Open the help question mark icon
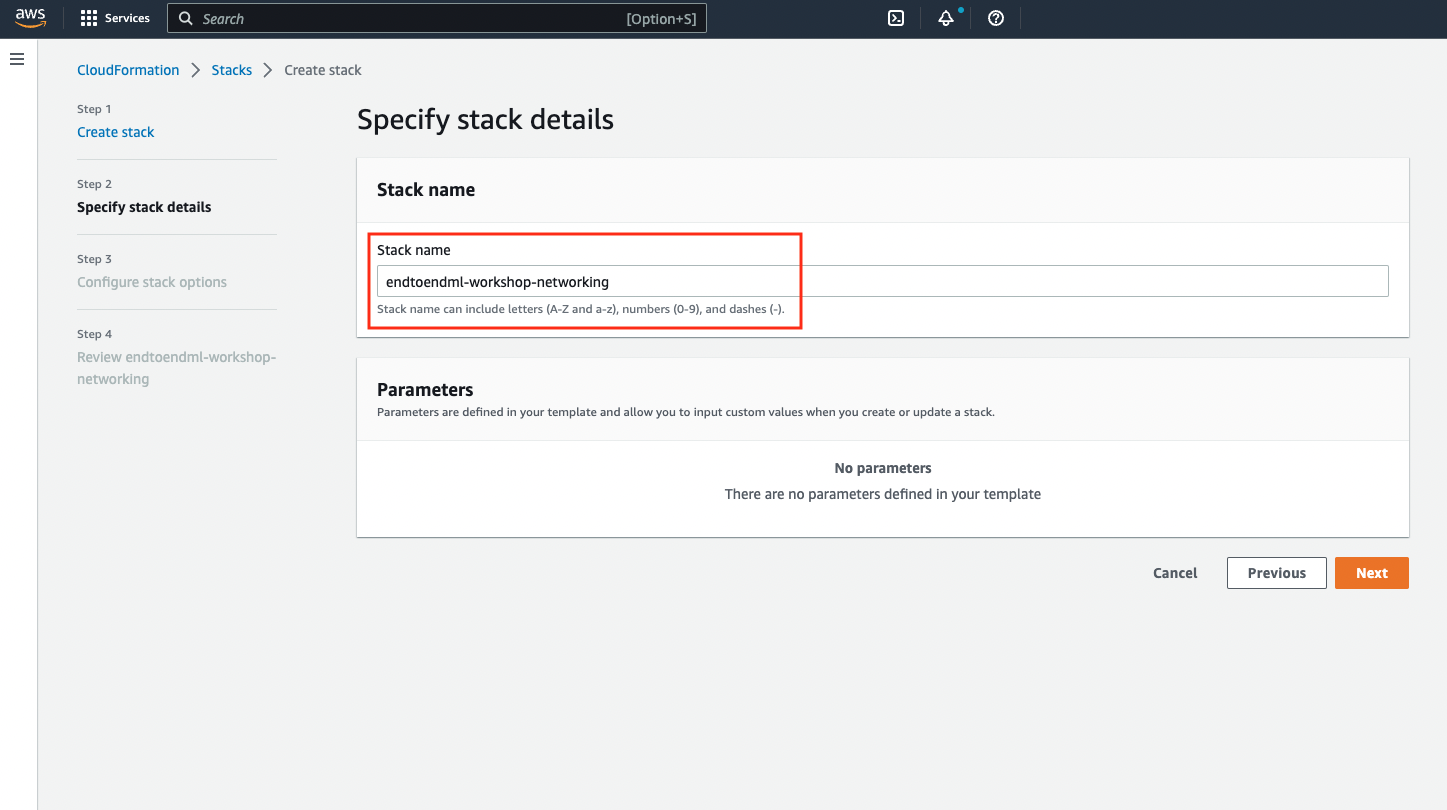Viewport: 1447px width, 810px height. point(996,18)
